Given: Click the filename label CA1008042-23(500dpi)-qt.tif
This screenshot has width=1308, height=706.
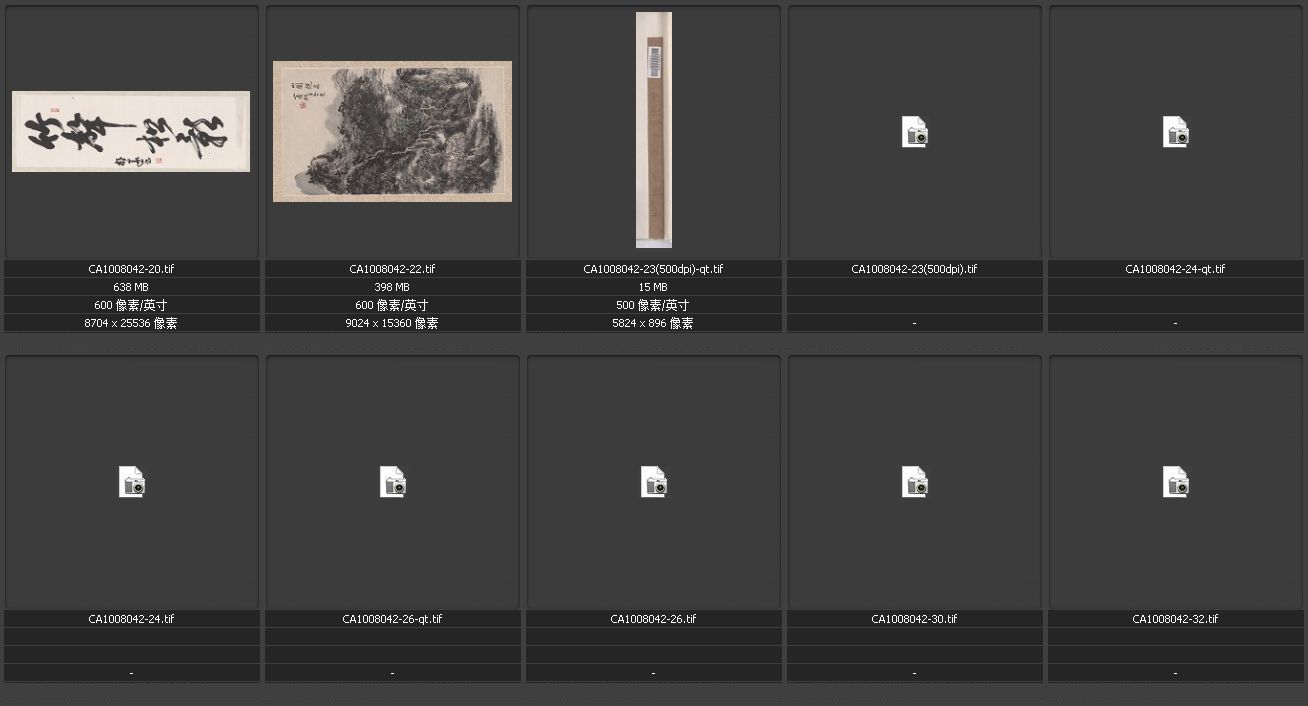Looking at the screenshot, I should tap(653, 269).
